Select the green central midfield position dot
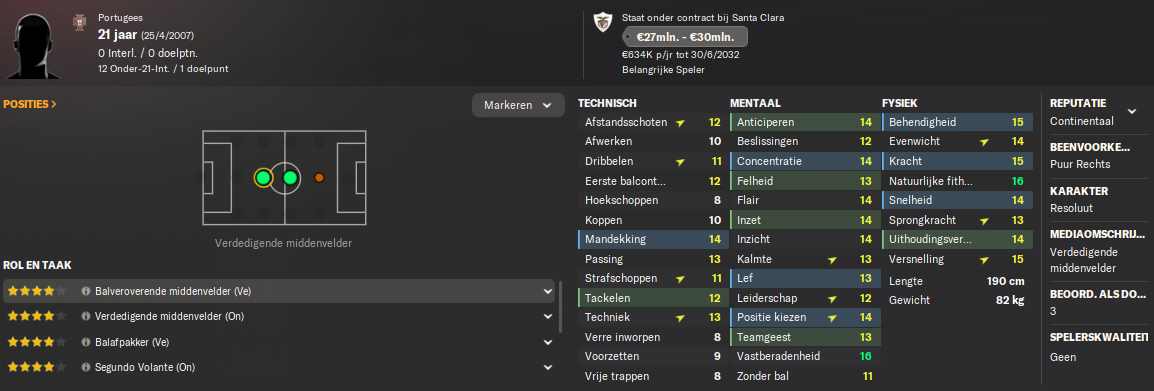 (x=290, y=177)
